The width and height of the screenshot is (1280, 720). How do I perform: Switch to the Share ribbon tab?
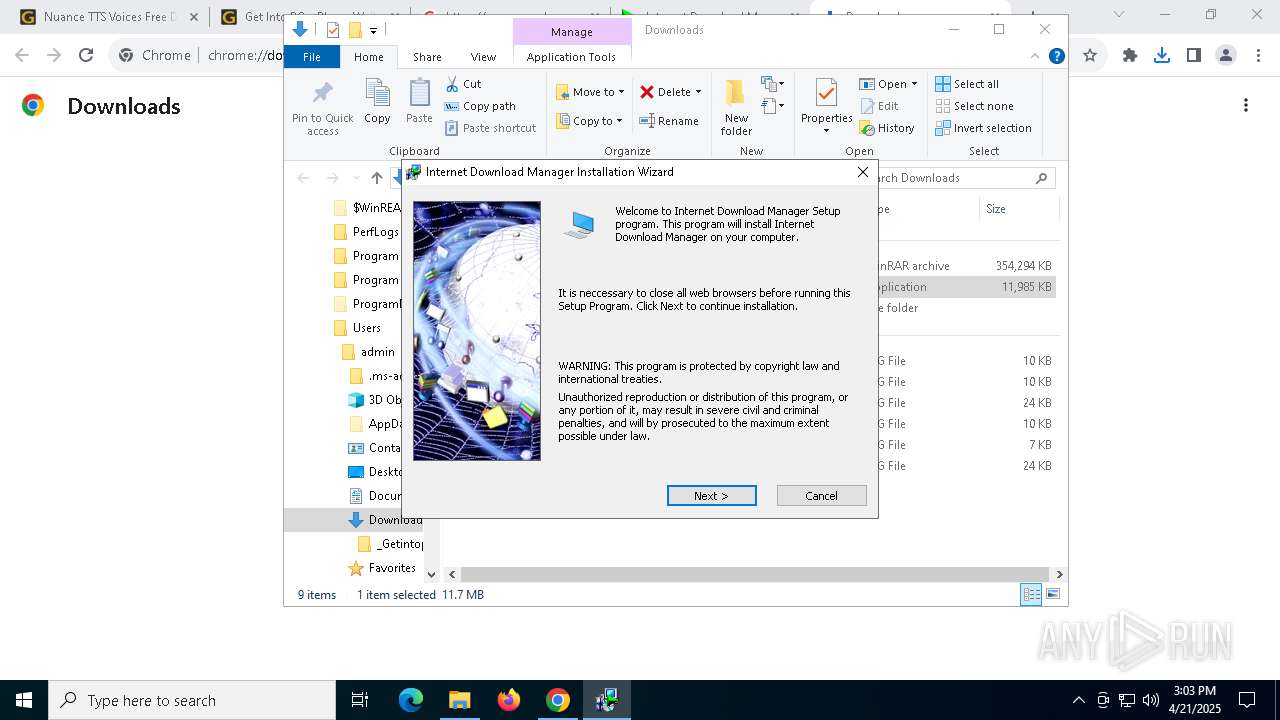coord(427,57)
